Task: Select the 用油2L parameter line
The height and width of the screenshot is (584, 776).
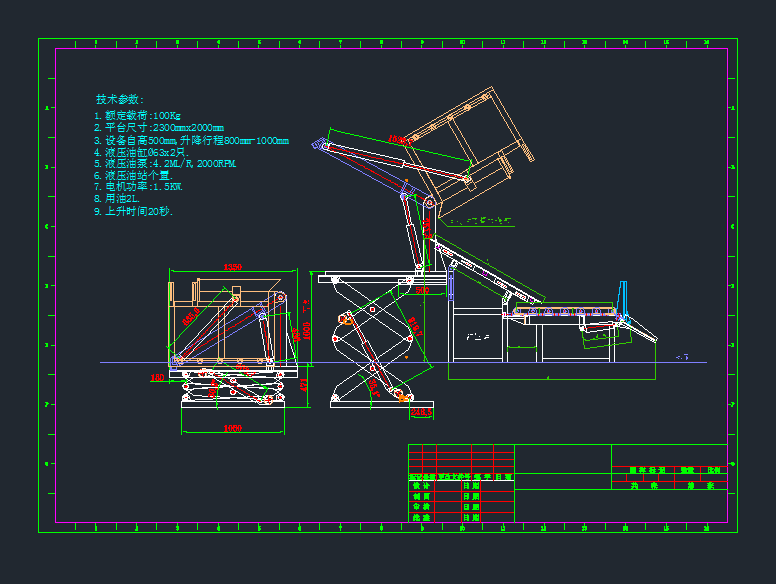Action: (x=124, y=199)
